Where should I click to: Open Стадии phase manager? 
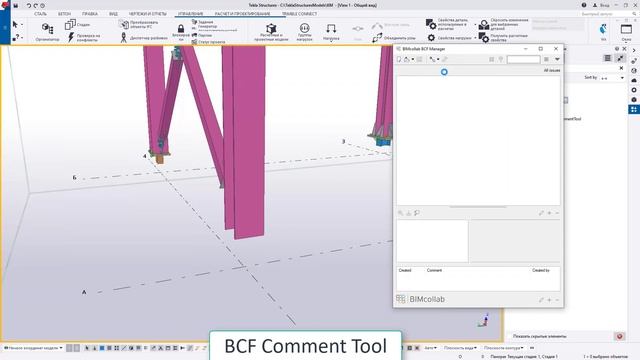coord(77,24)
